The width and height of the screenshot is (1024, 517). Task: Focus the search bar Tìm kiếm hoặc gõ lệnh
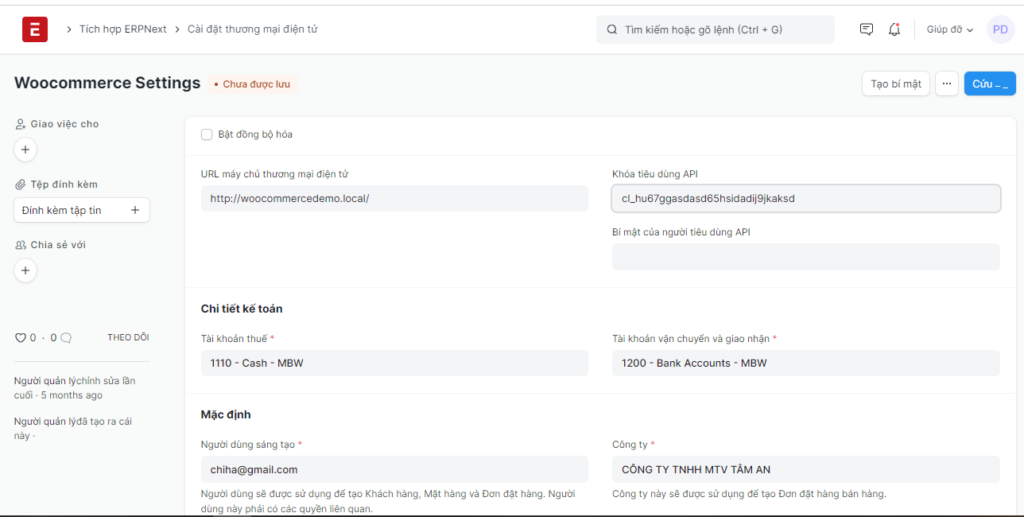point(715,30)
